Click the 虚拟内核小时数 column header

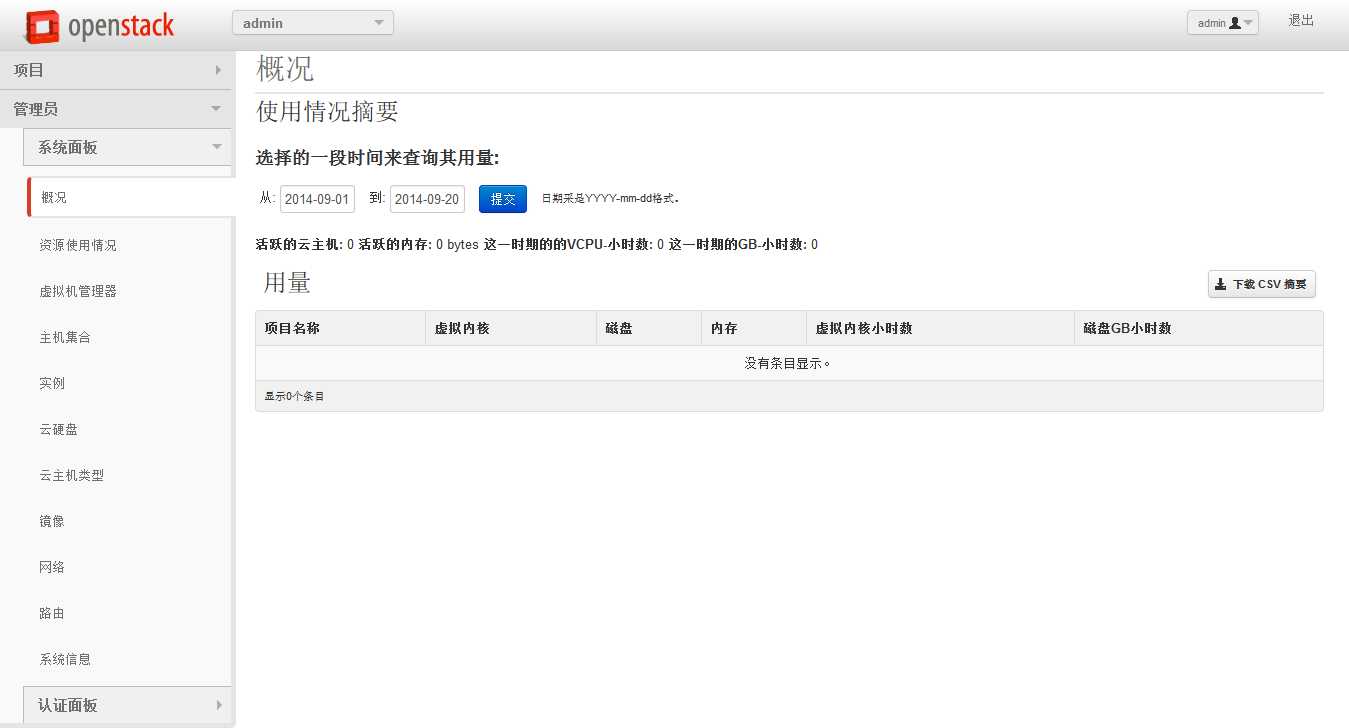click(x=940, y=328)
